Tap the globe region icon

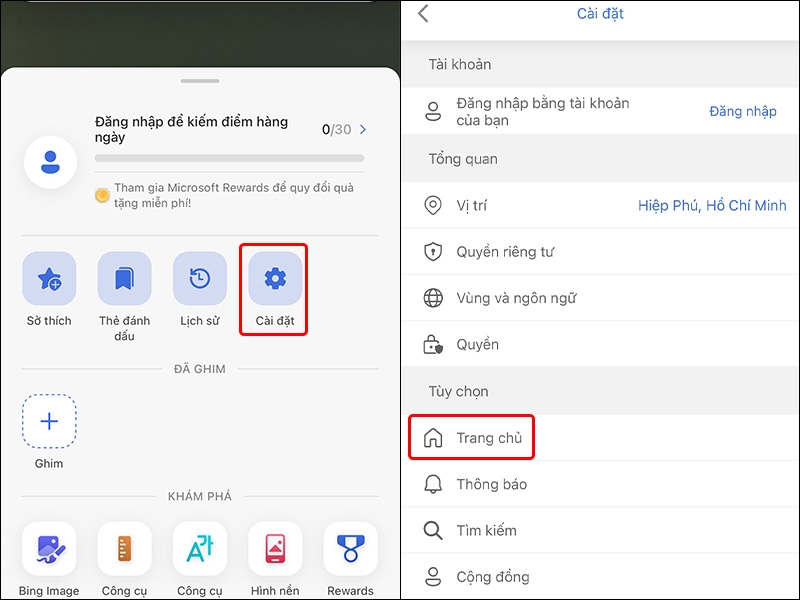[433, 298]
